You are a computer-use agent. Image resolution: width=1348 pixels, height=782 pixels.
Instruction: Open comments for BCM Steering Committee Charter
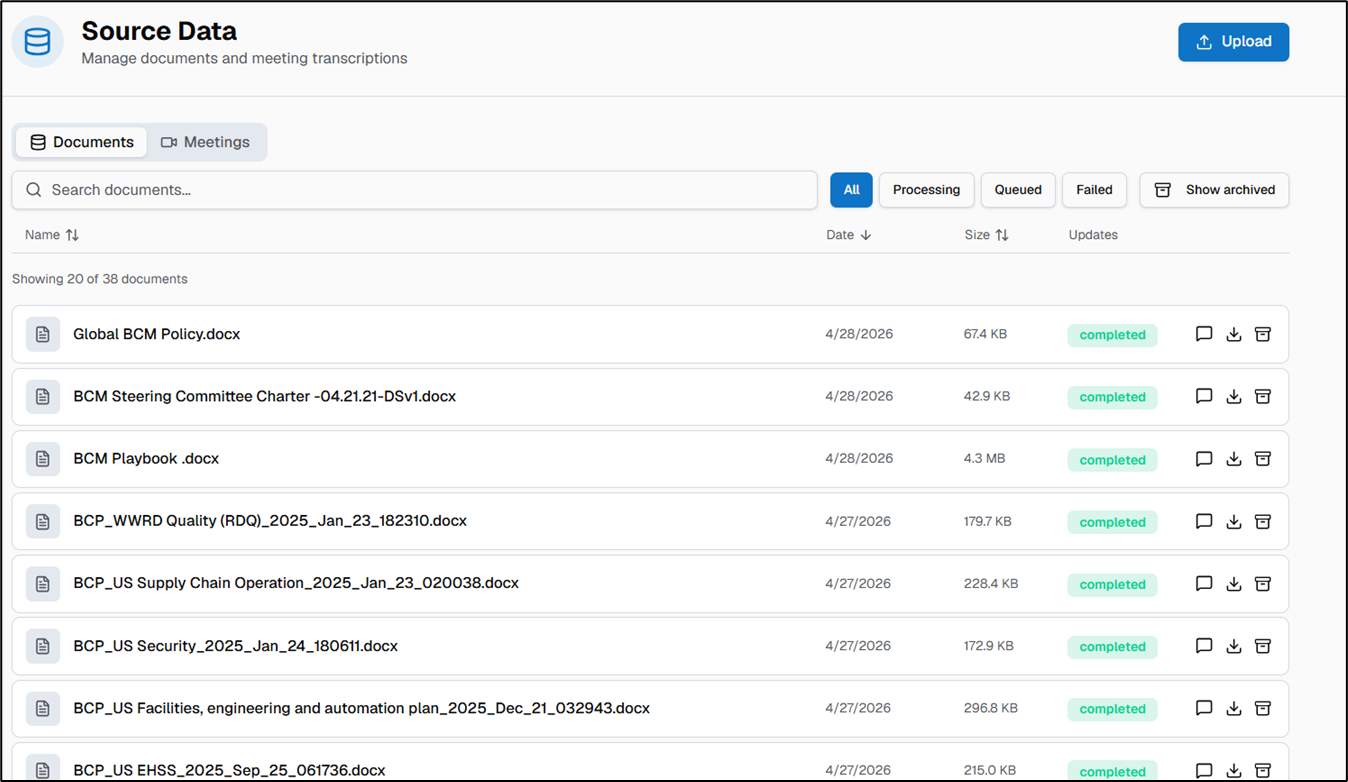point(1204,396)
